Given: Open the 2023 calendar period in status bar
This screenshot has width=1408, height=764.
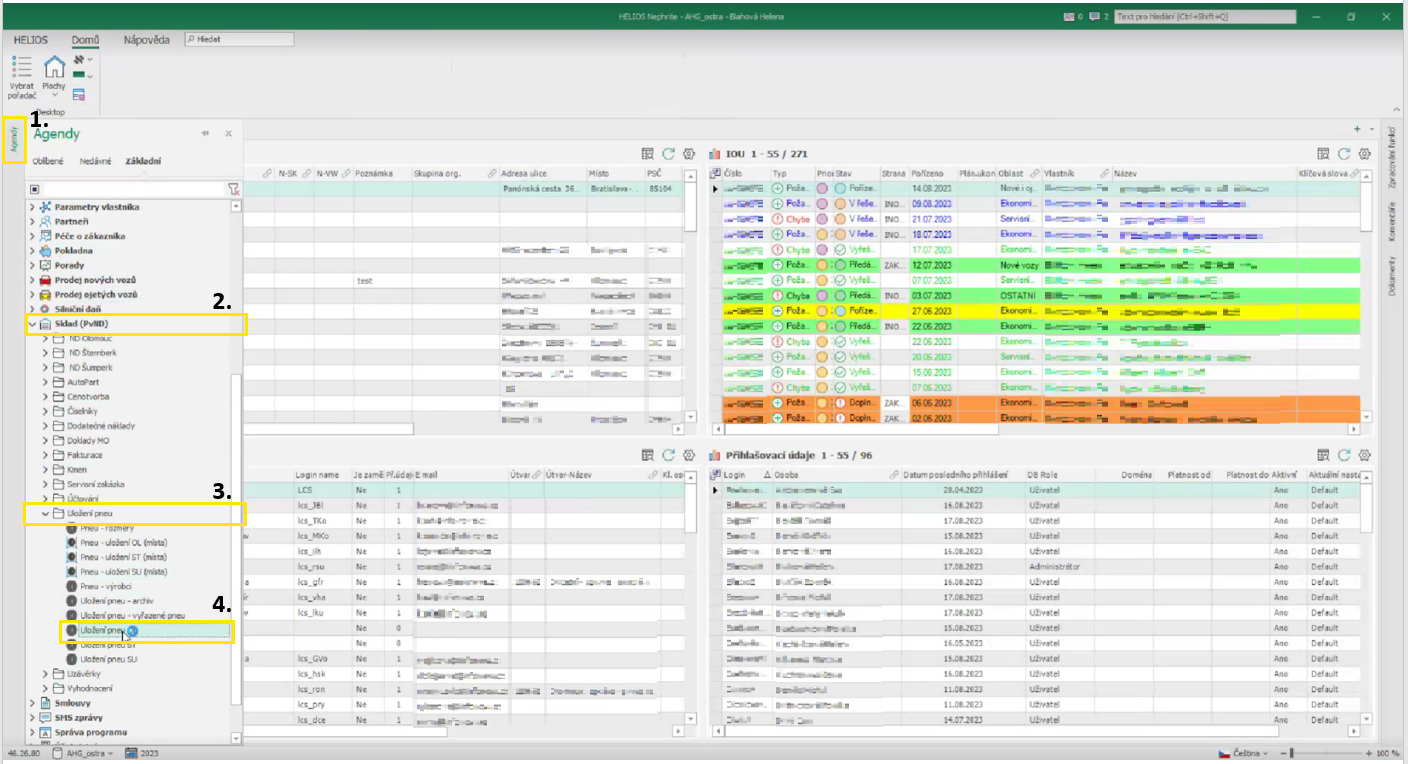Looking at the screenshot, I should (x=141, y=753).
